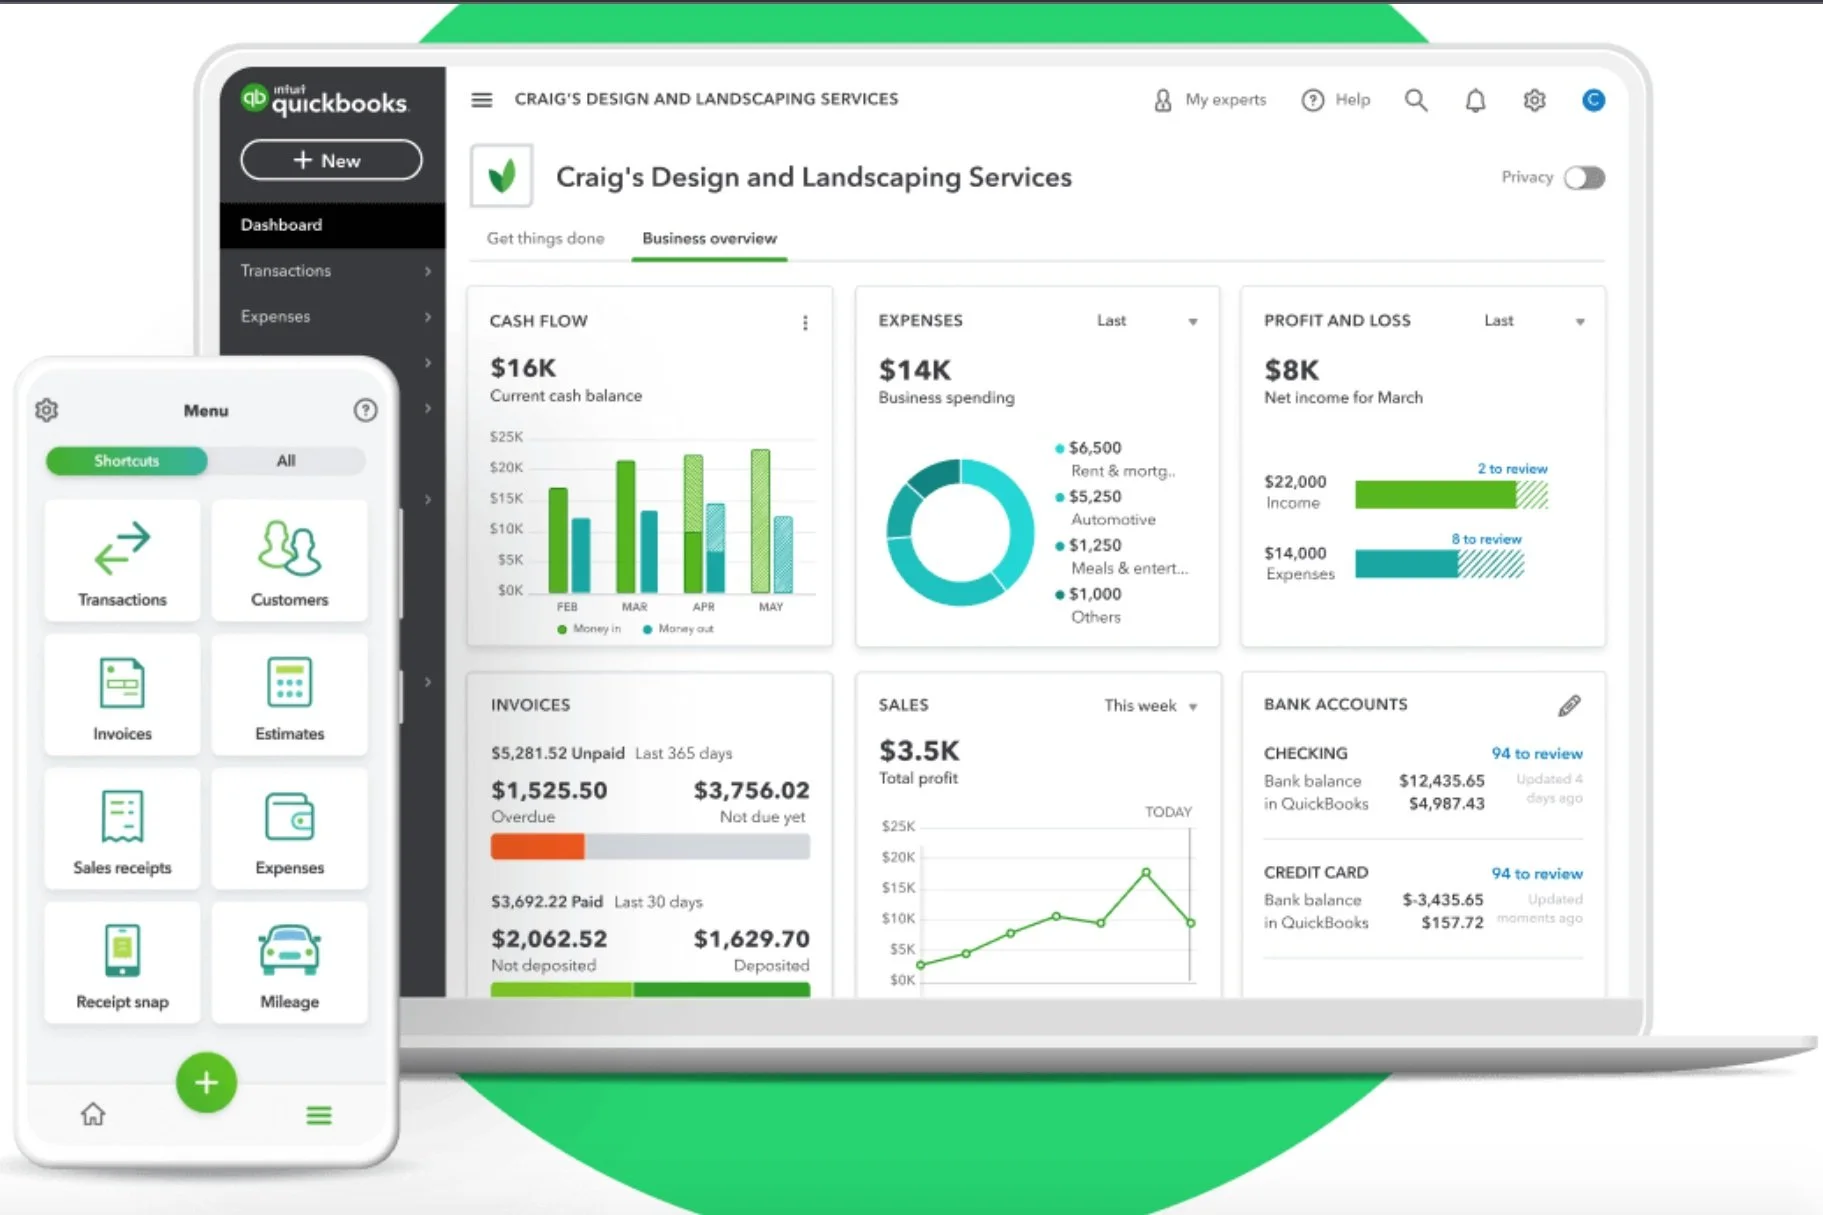Open My experts person icon

pos(1162,100)
